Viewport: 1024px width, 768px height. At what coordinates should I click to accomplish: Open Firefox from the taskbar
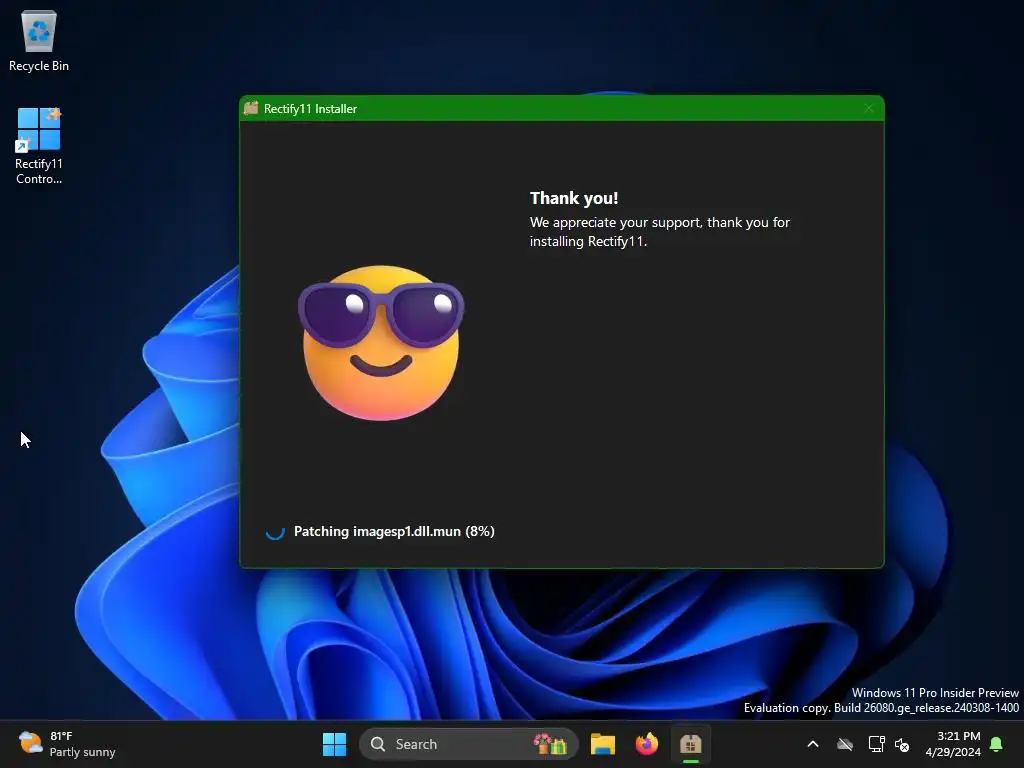(x=647, y=744)
